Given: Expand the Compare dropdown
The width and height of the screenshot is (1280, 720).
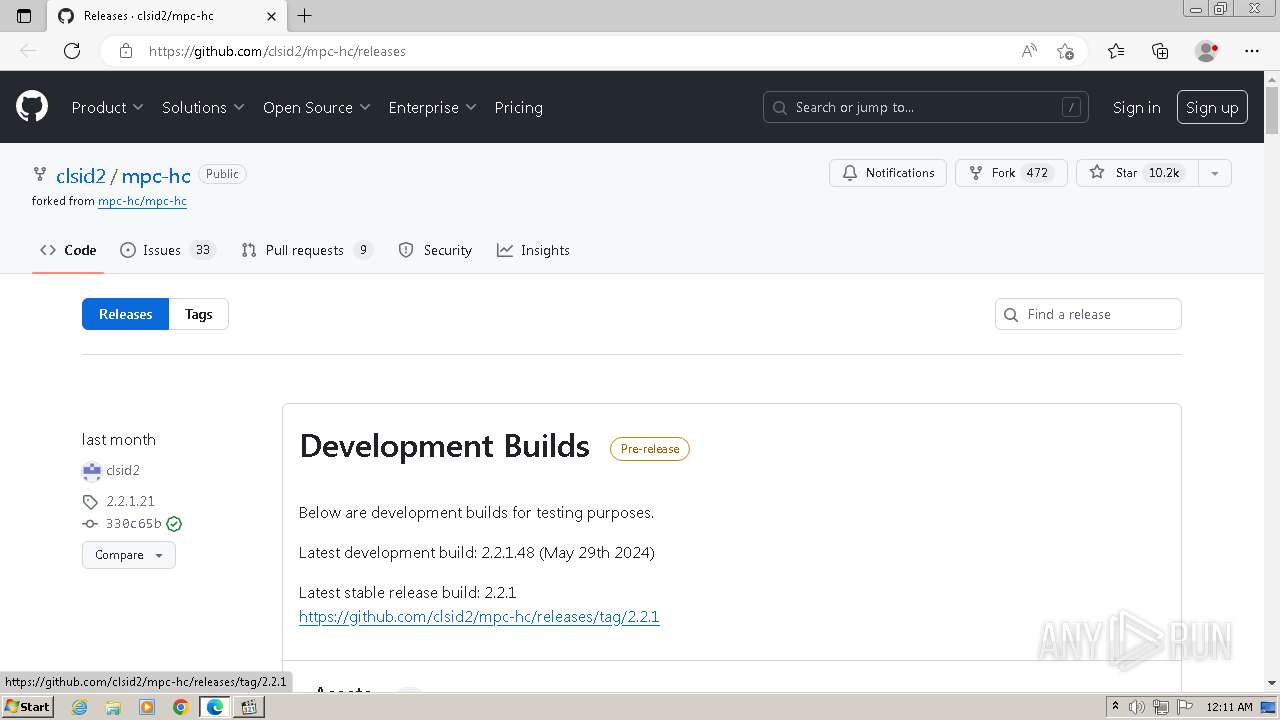Looking at the screenshot, I should pyautogui.click(x=129, y=555).
